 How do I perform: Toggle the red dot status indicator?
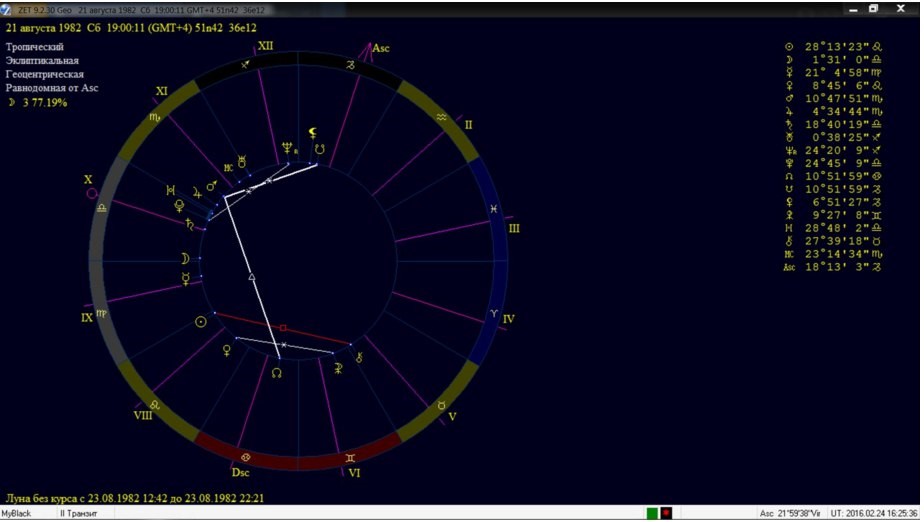[x=666, y=513]
